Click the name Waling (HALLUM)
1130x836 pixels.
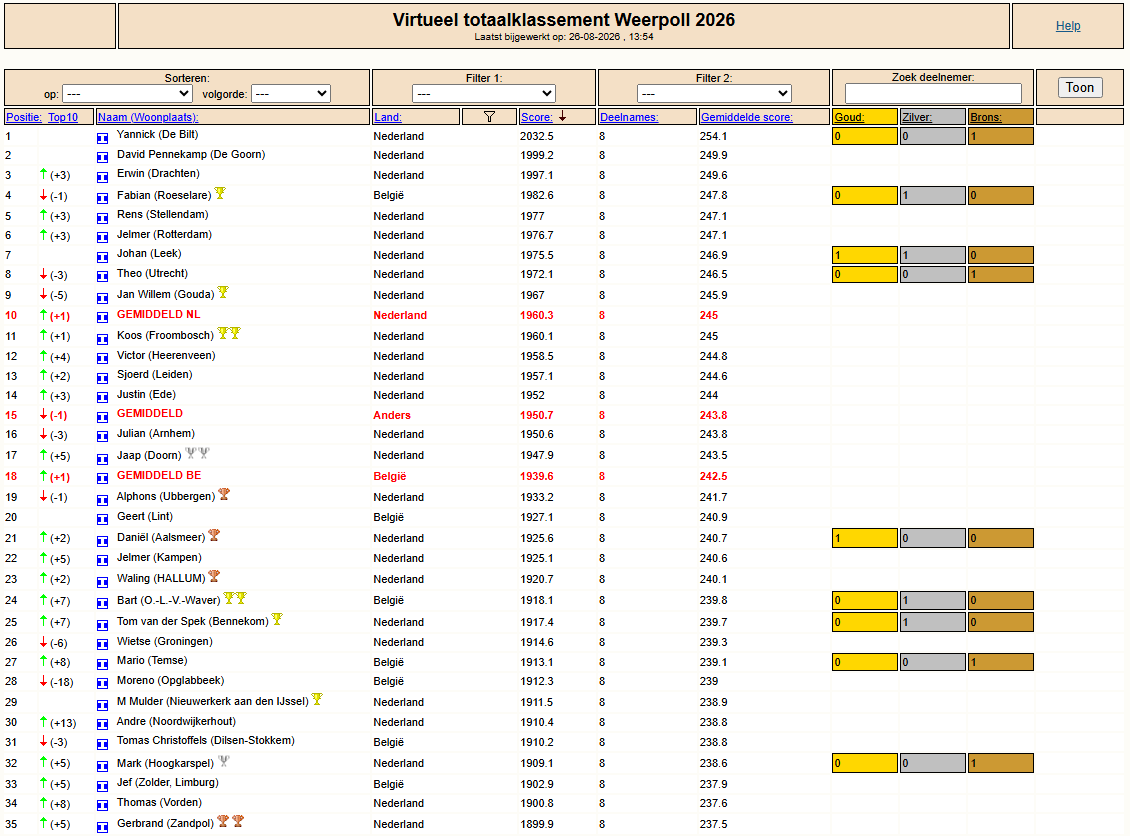tap(161, 579)
